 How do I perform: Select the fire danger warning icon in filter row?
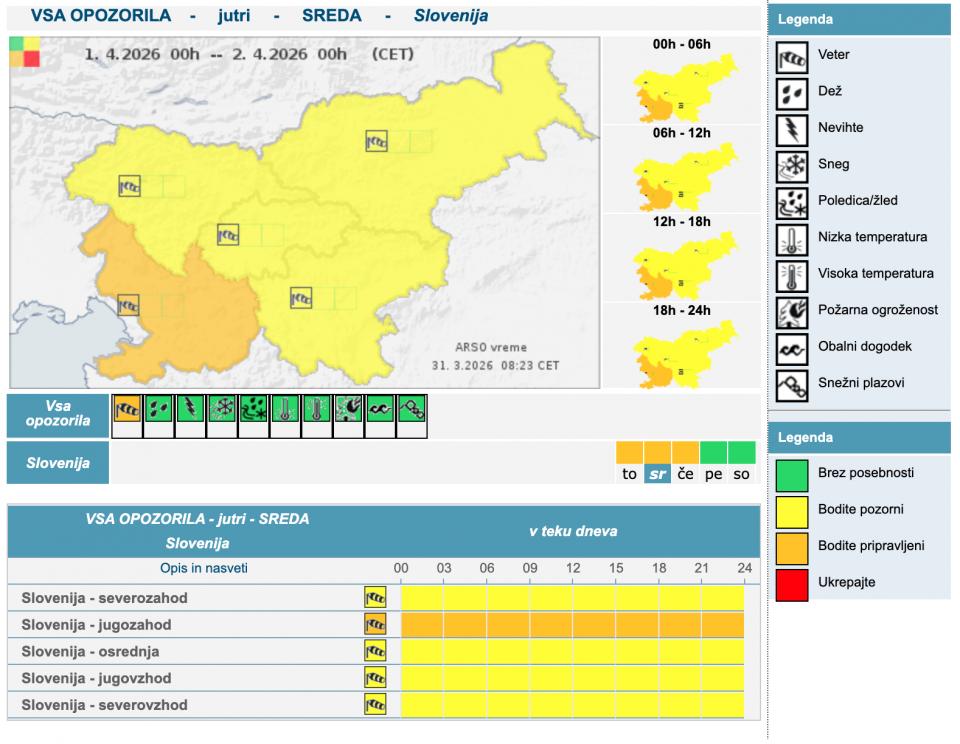[349, 408]
